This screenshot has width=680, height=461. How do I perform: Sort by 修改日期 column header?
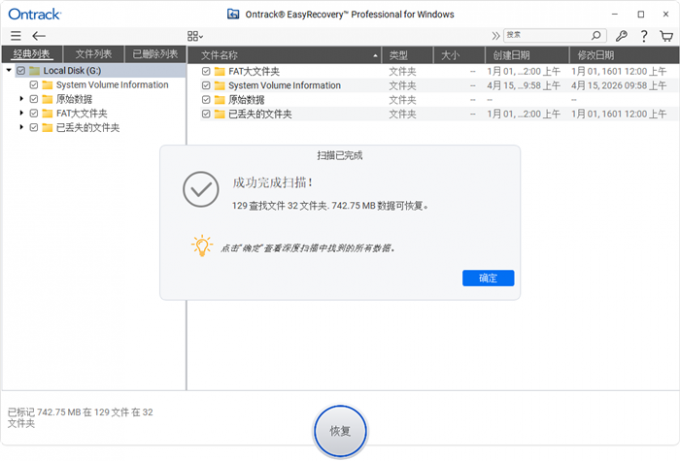[x=624, y=55]
